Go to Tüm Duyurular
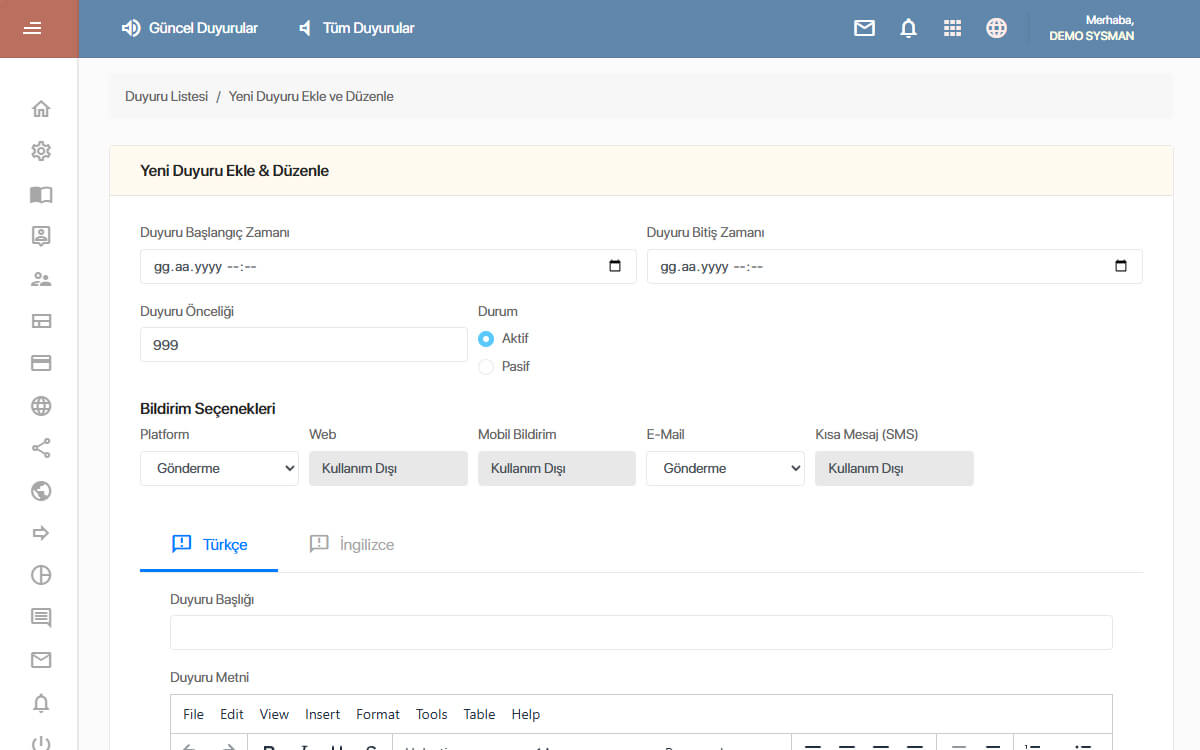The width and height of the screenshot is (1200, 750). 356,28
